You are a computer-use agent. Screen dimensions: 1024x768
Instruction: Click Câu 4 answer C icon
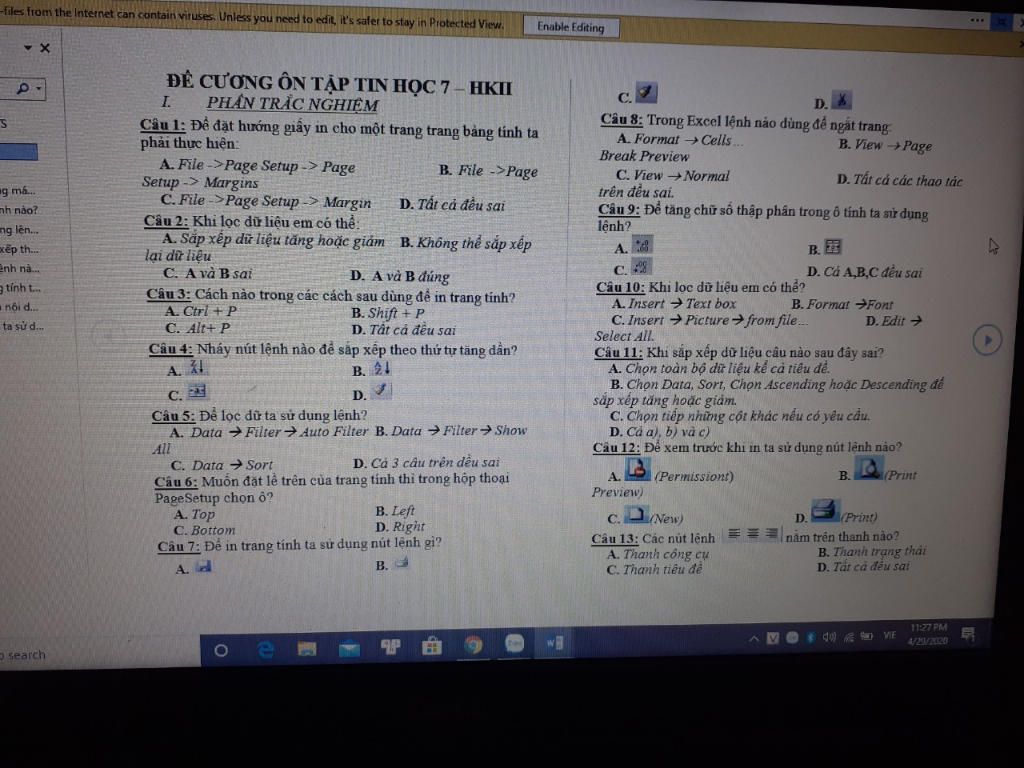[197, 391]
